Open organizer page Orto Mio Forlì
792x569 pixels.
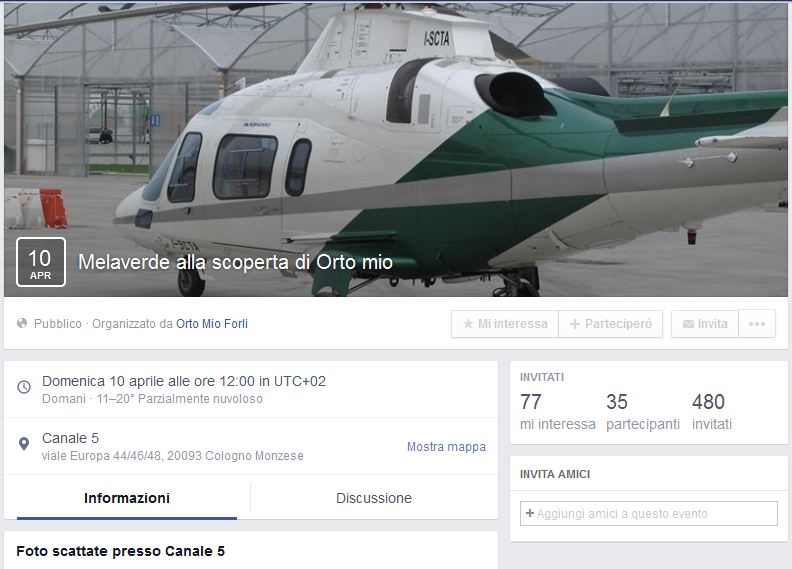[212, 324]
